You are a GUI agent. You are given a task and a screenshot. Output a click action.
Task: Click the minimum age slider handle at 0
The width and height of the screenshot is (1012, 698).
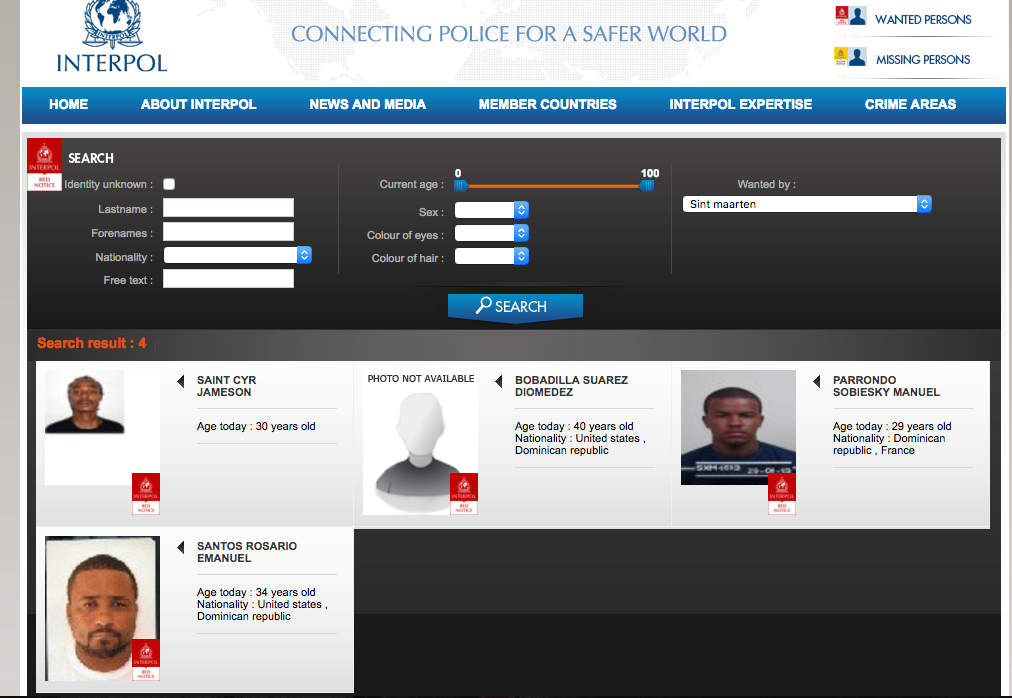(x=461, y=186)
